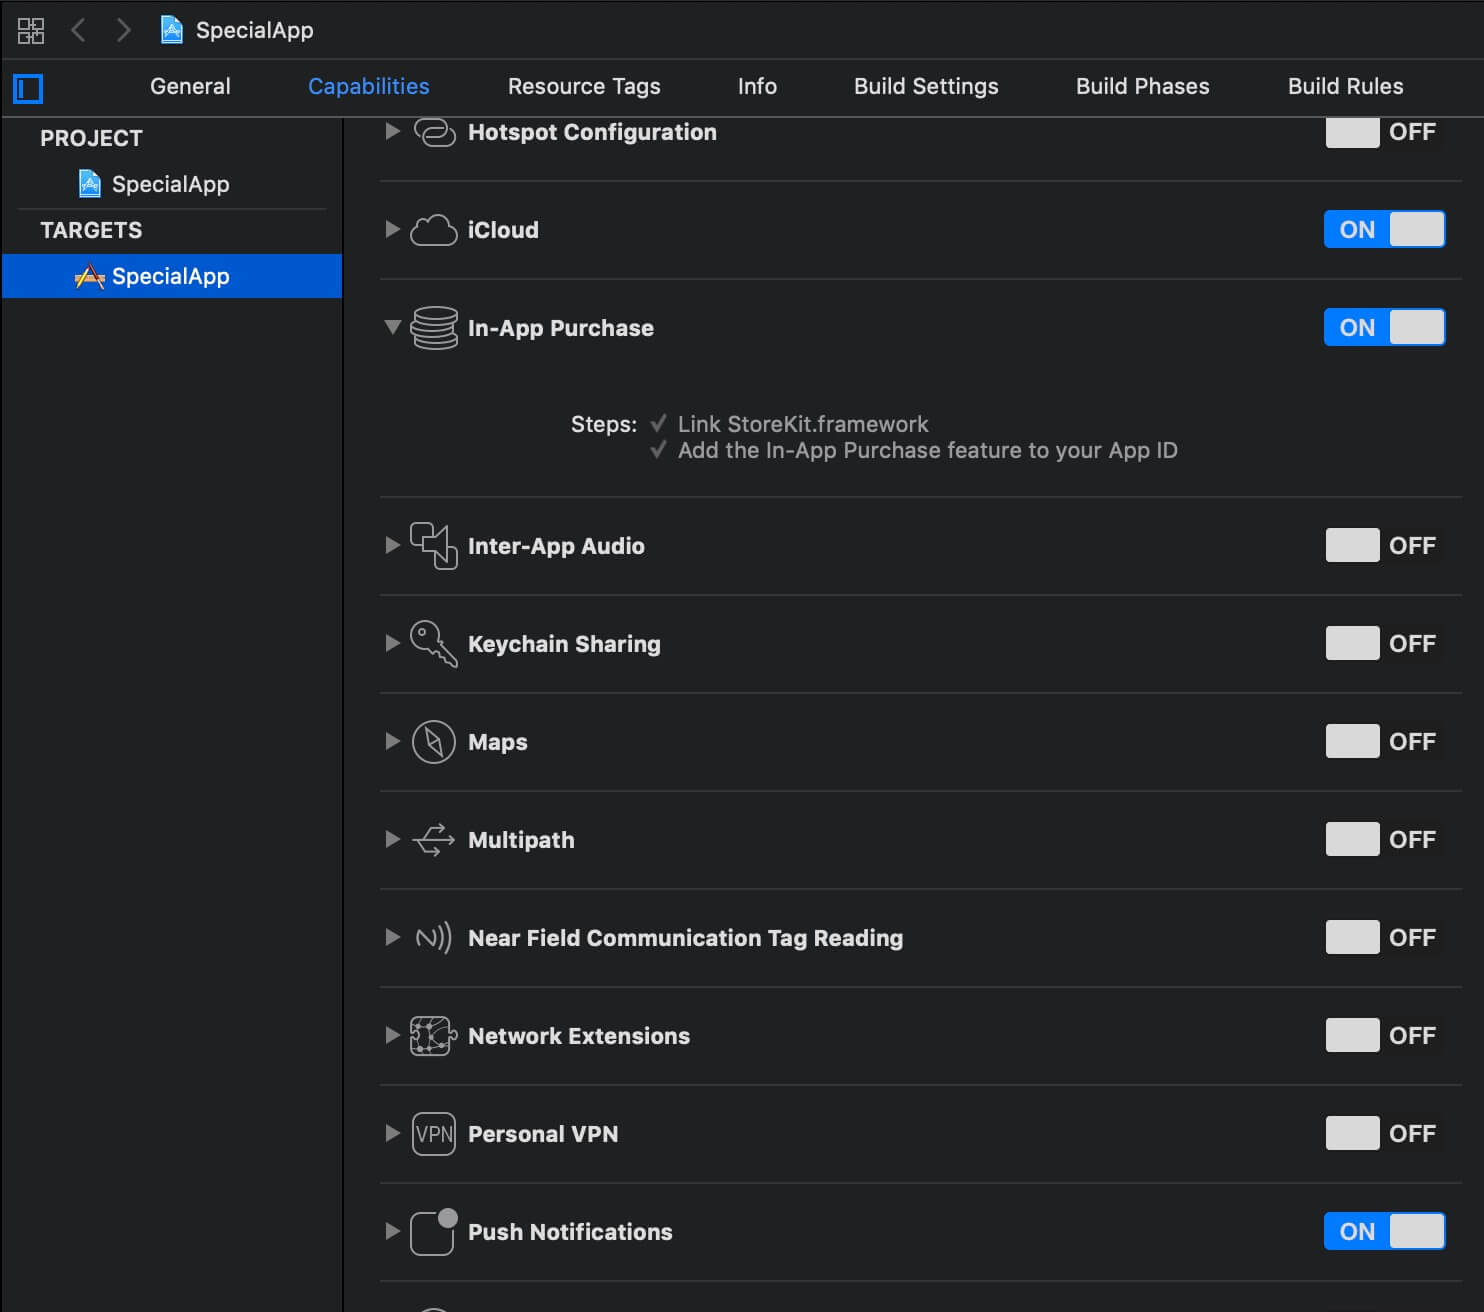Expand the Maps section

[x=393, y=741]
